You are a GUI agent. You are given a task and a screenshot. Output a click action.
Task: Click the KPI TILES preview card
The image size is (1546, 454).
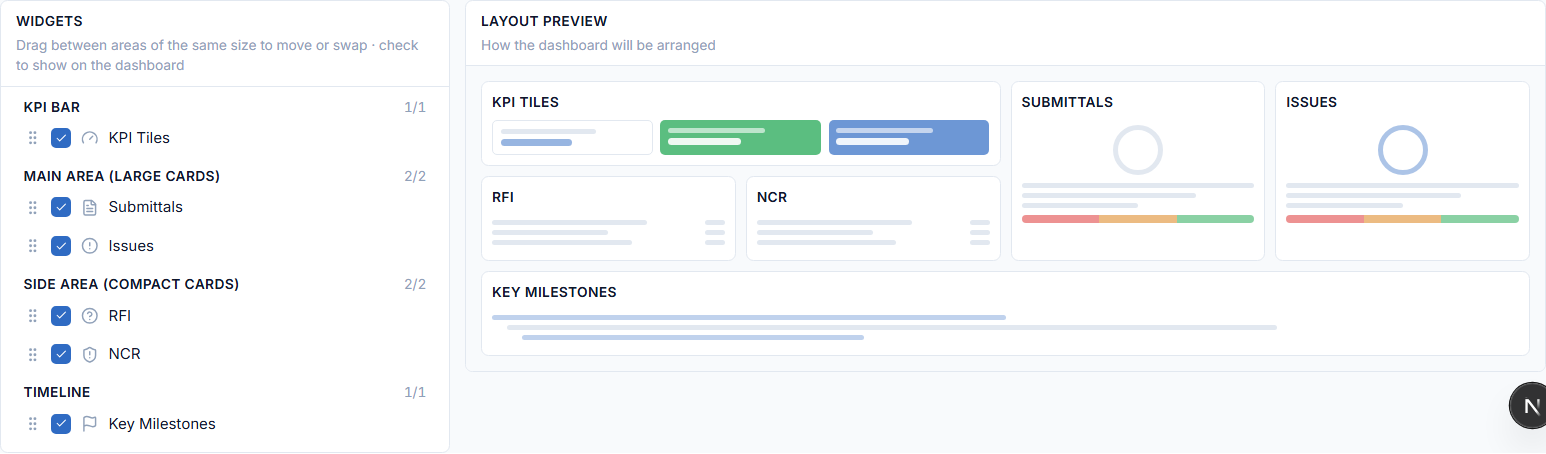point(741,123)
